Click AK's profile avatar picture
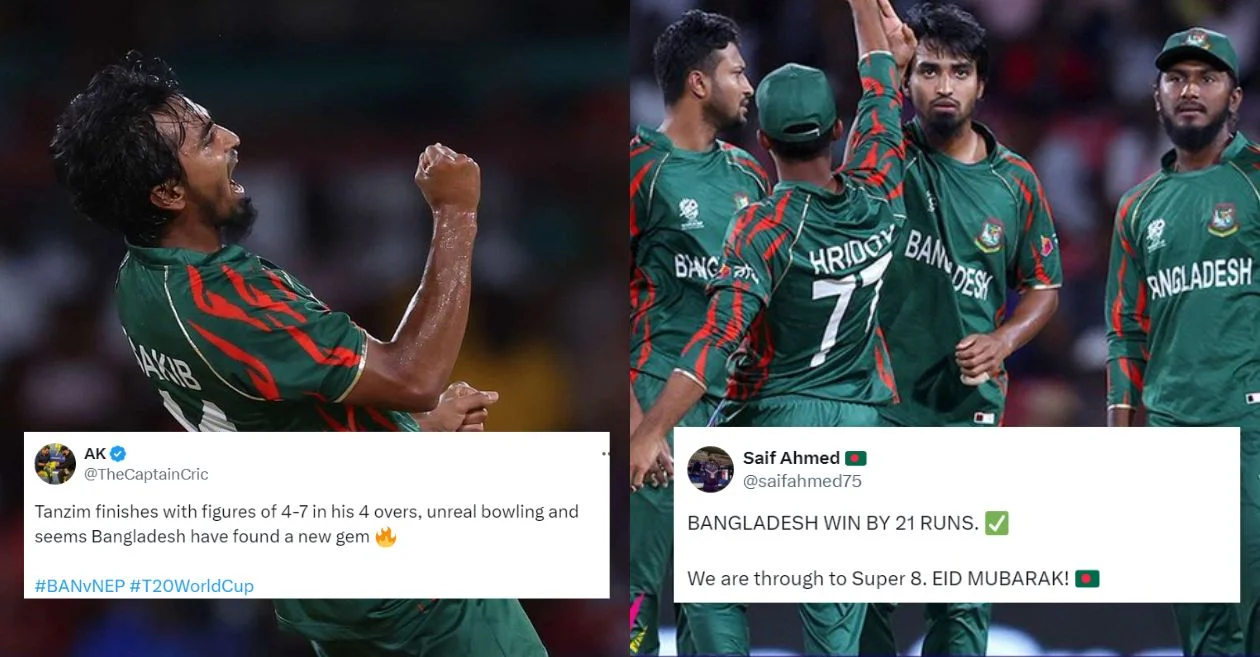Screen dimensions: 1260x657 (55, 463)
